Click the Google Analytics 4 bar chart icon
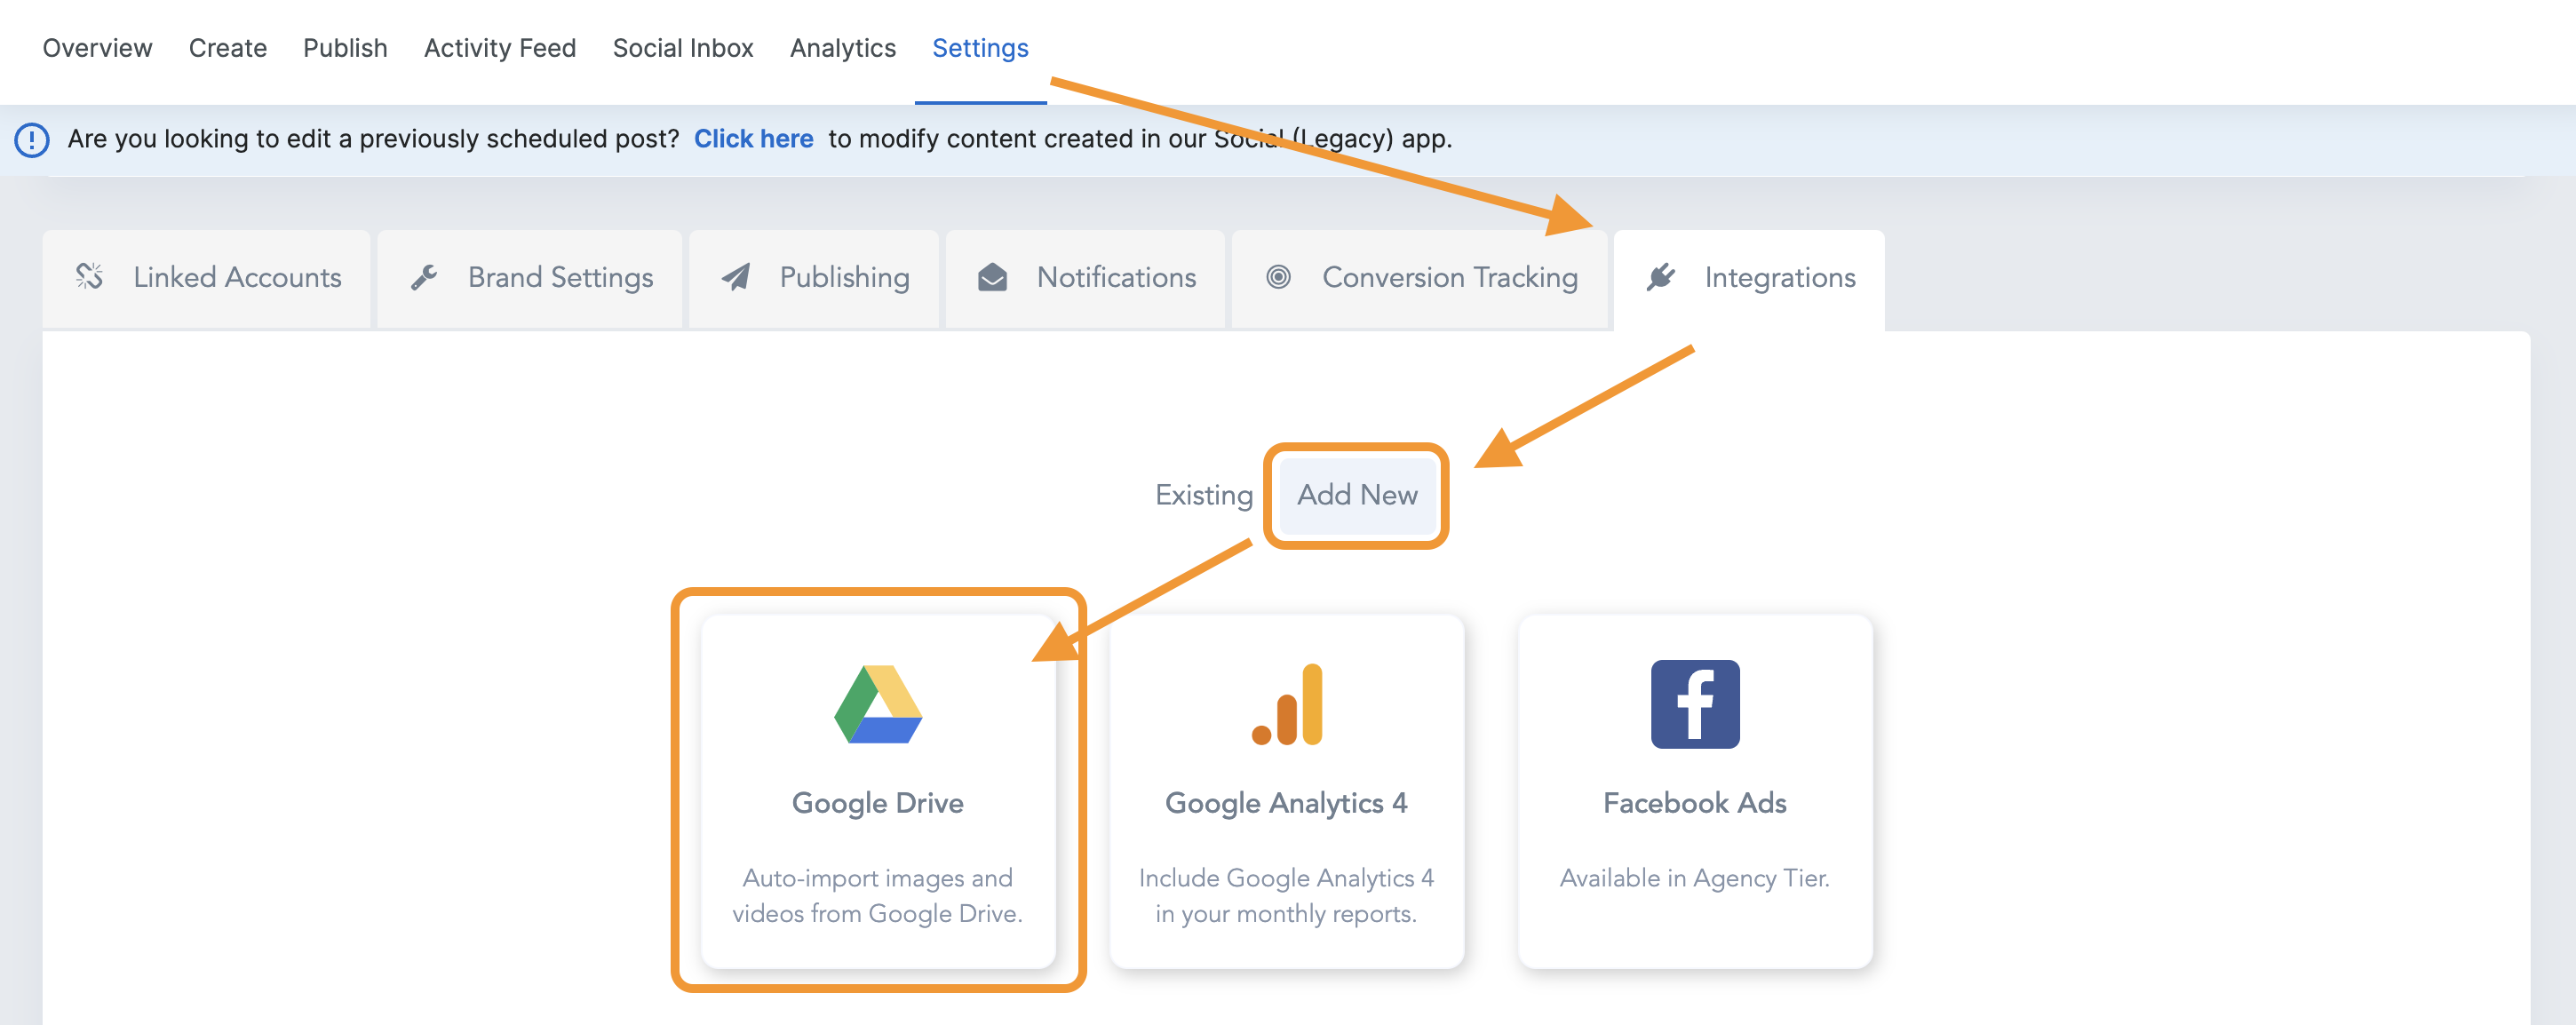 click(x=1287, y=704)
